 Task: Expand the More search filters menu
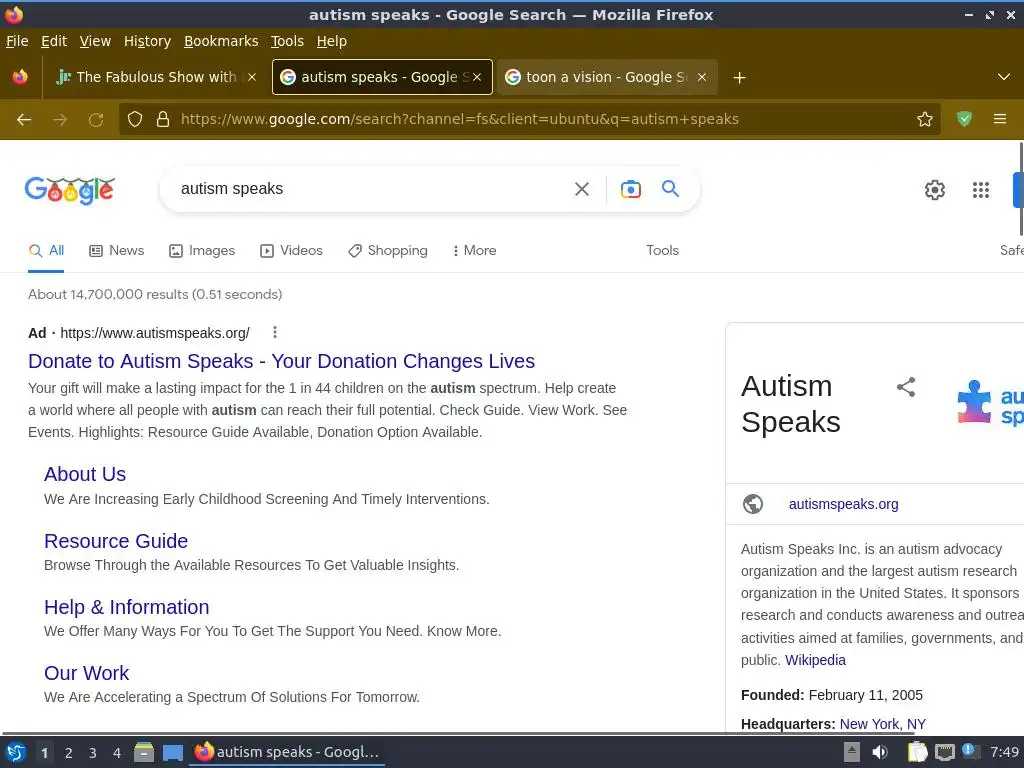click(x=475, y=251)
